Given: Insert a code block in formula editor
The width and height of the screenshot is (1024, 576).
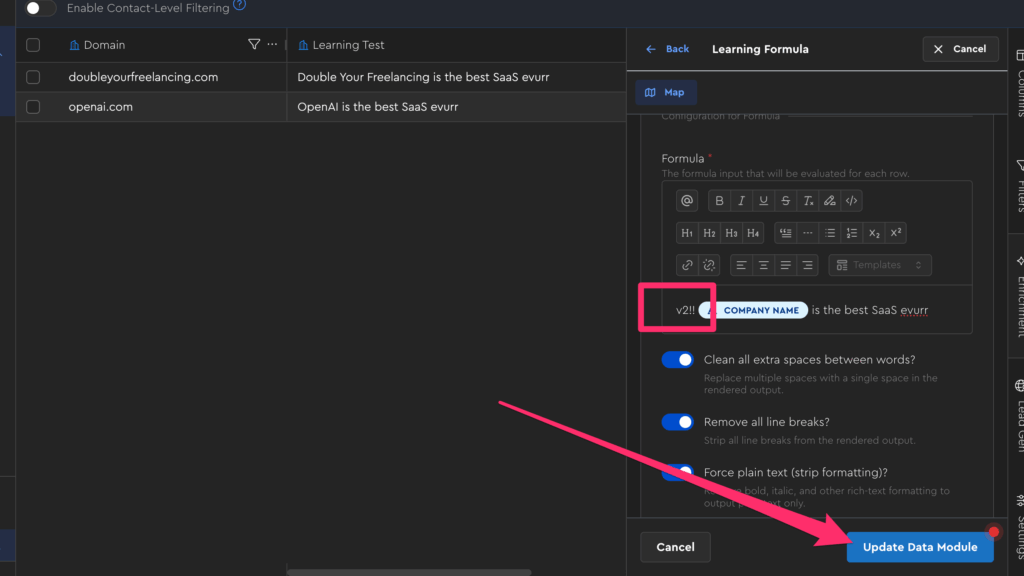Looking at the screenshot, I should click(851, 201).
